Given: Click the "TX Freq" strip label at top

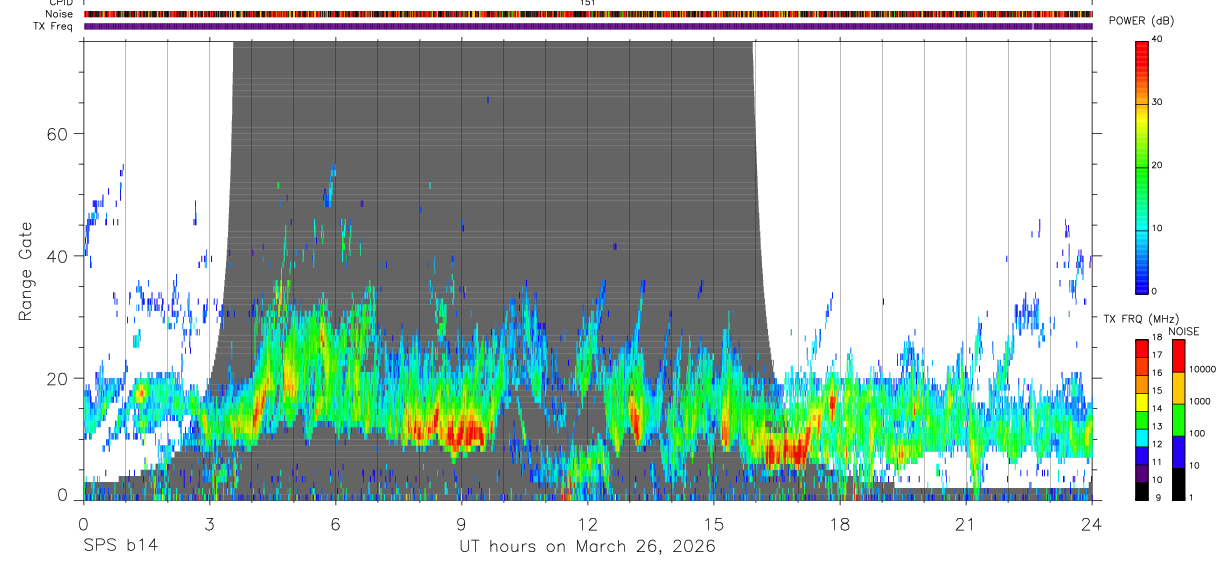Looking at the screenshot, I should click(x=54, y=26).
